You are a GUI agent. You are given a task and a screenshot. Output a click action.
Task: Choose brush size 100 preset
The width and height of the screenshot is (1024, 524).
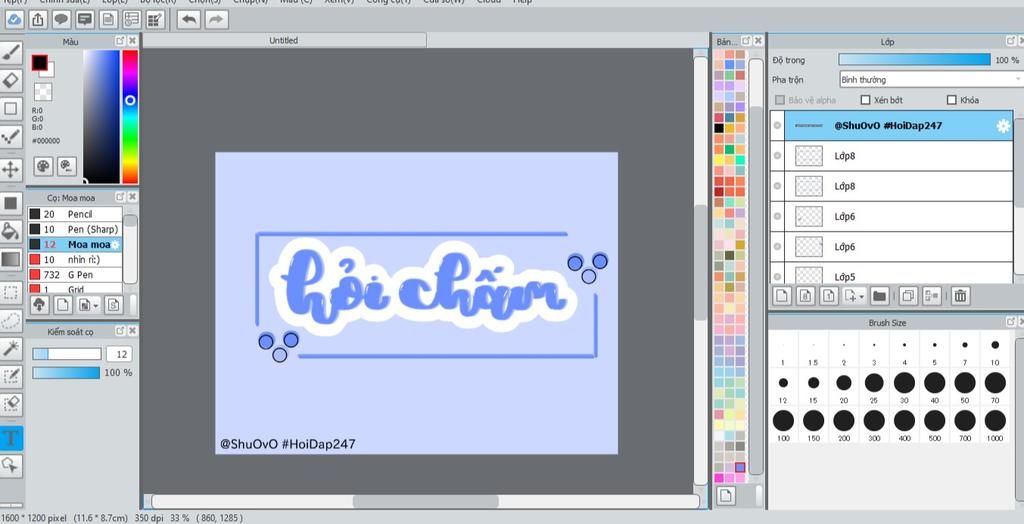tap(783, 425)
